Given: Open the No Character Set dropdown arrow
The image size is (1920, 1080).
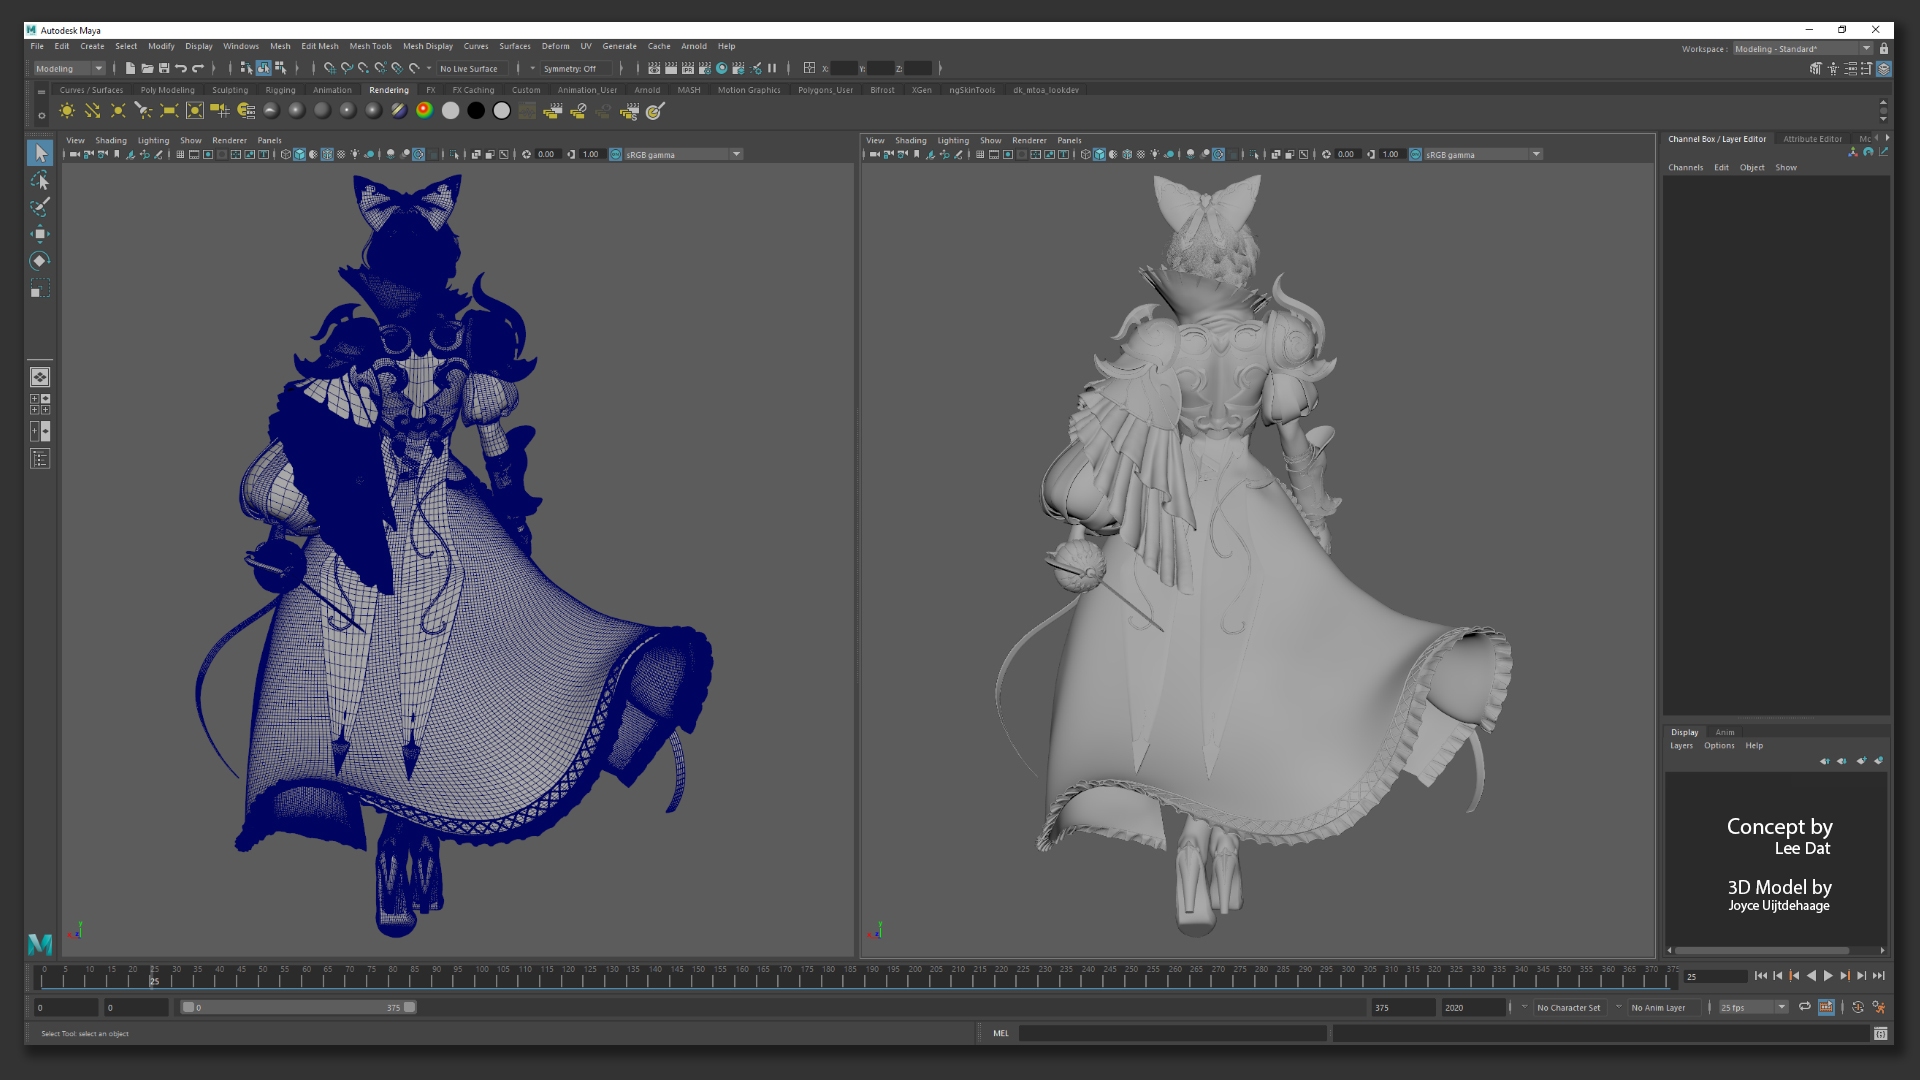Looking at the screenshot, I should (x=1524, y=1007).
